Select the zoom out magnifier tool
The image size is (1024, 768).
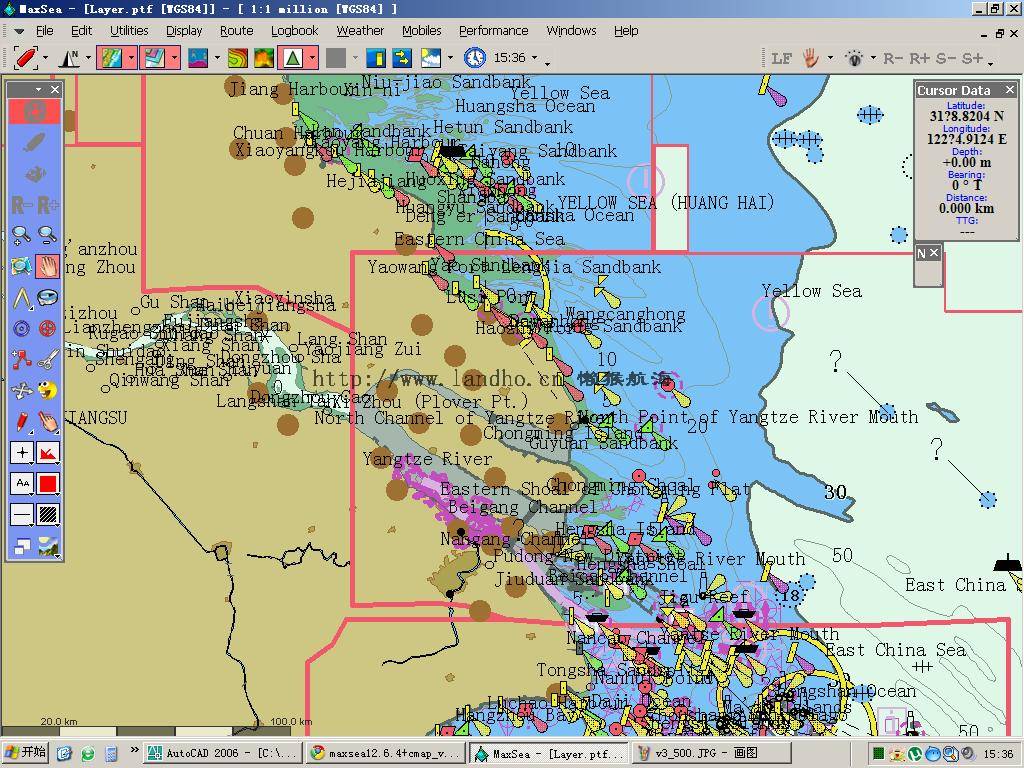click(48, 235)
